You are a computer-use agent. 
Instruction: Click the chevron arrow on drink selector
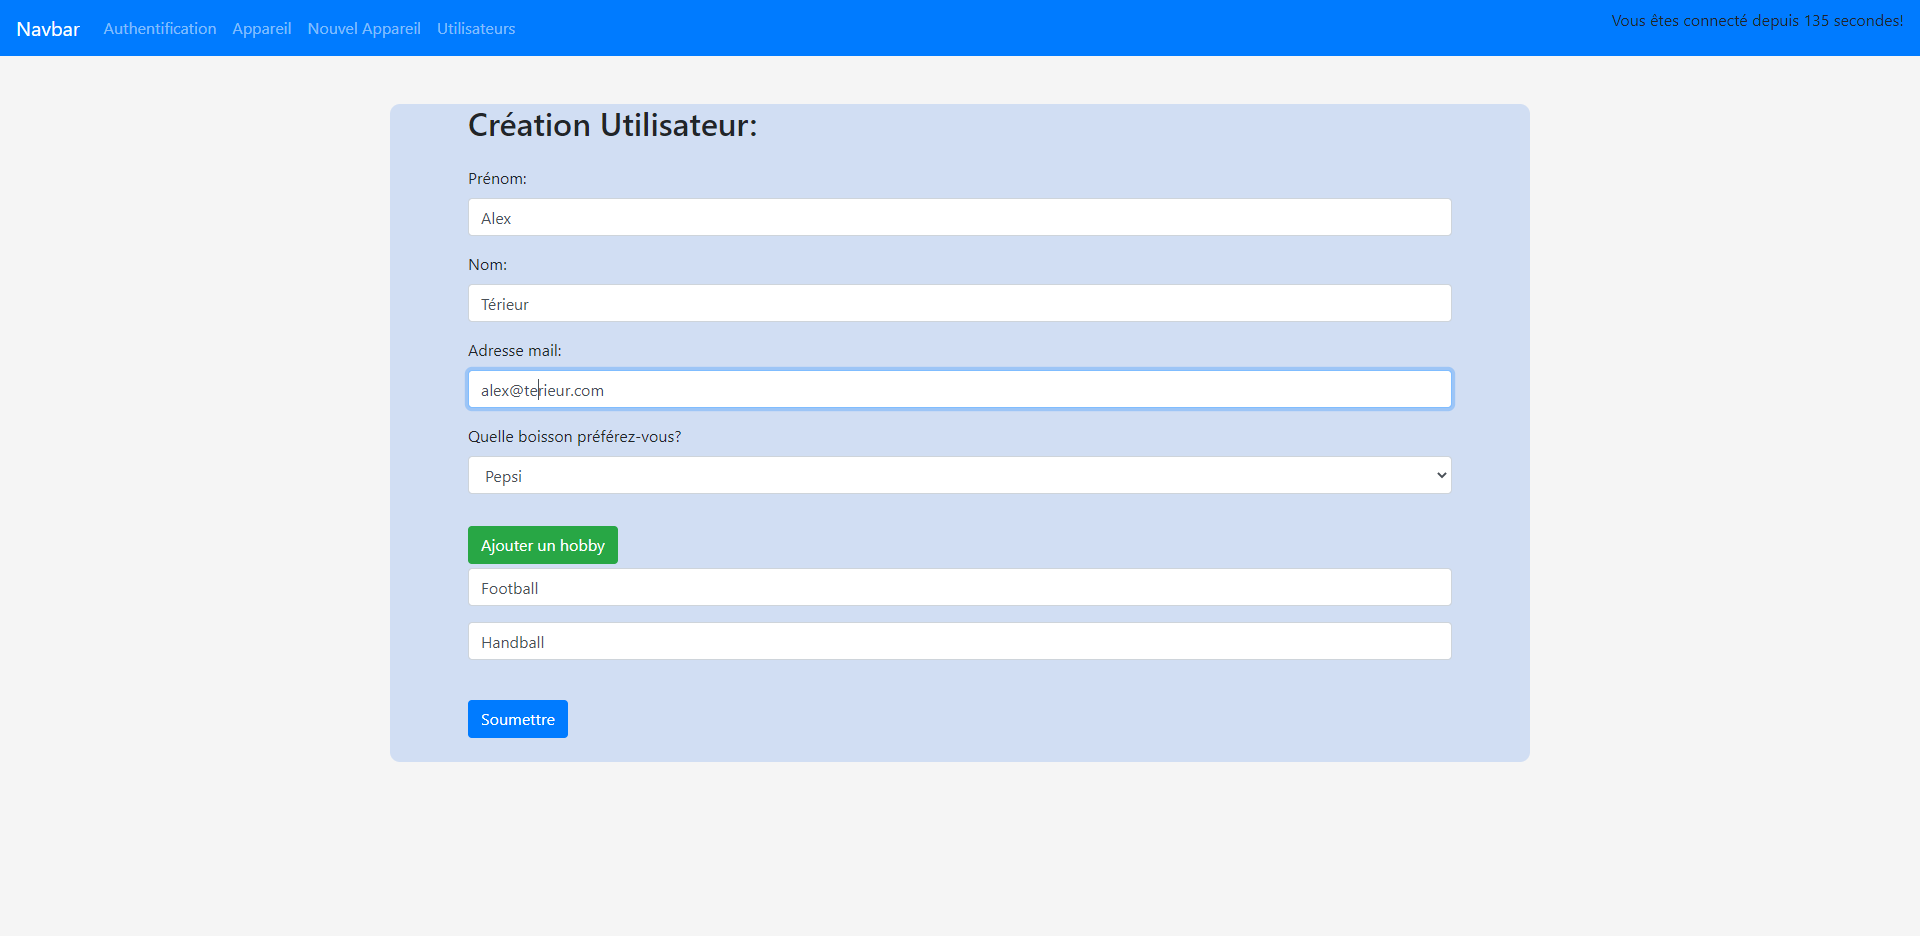(x=1441, y=476)
